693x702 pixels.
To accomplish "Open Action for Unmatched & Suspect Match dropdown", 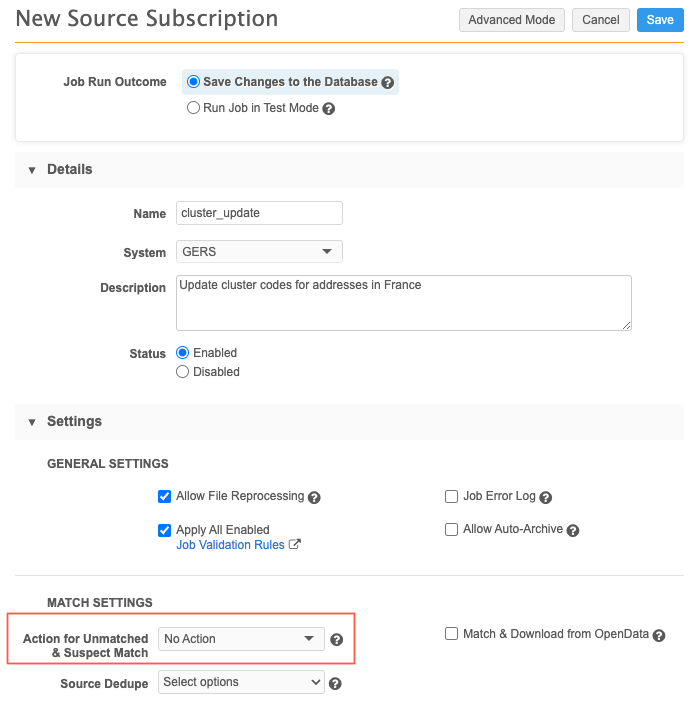I will click(241, 639).
